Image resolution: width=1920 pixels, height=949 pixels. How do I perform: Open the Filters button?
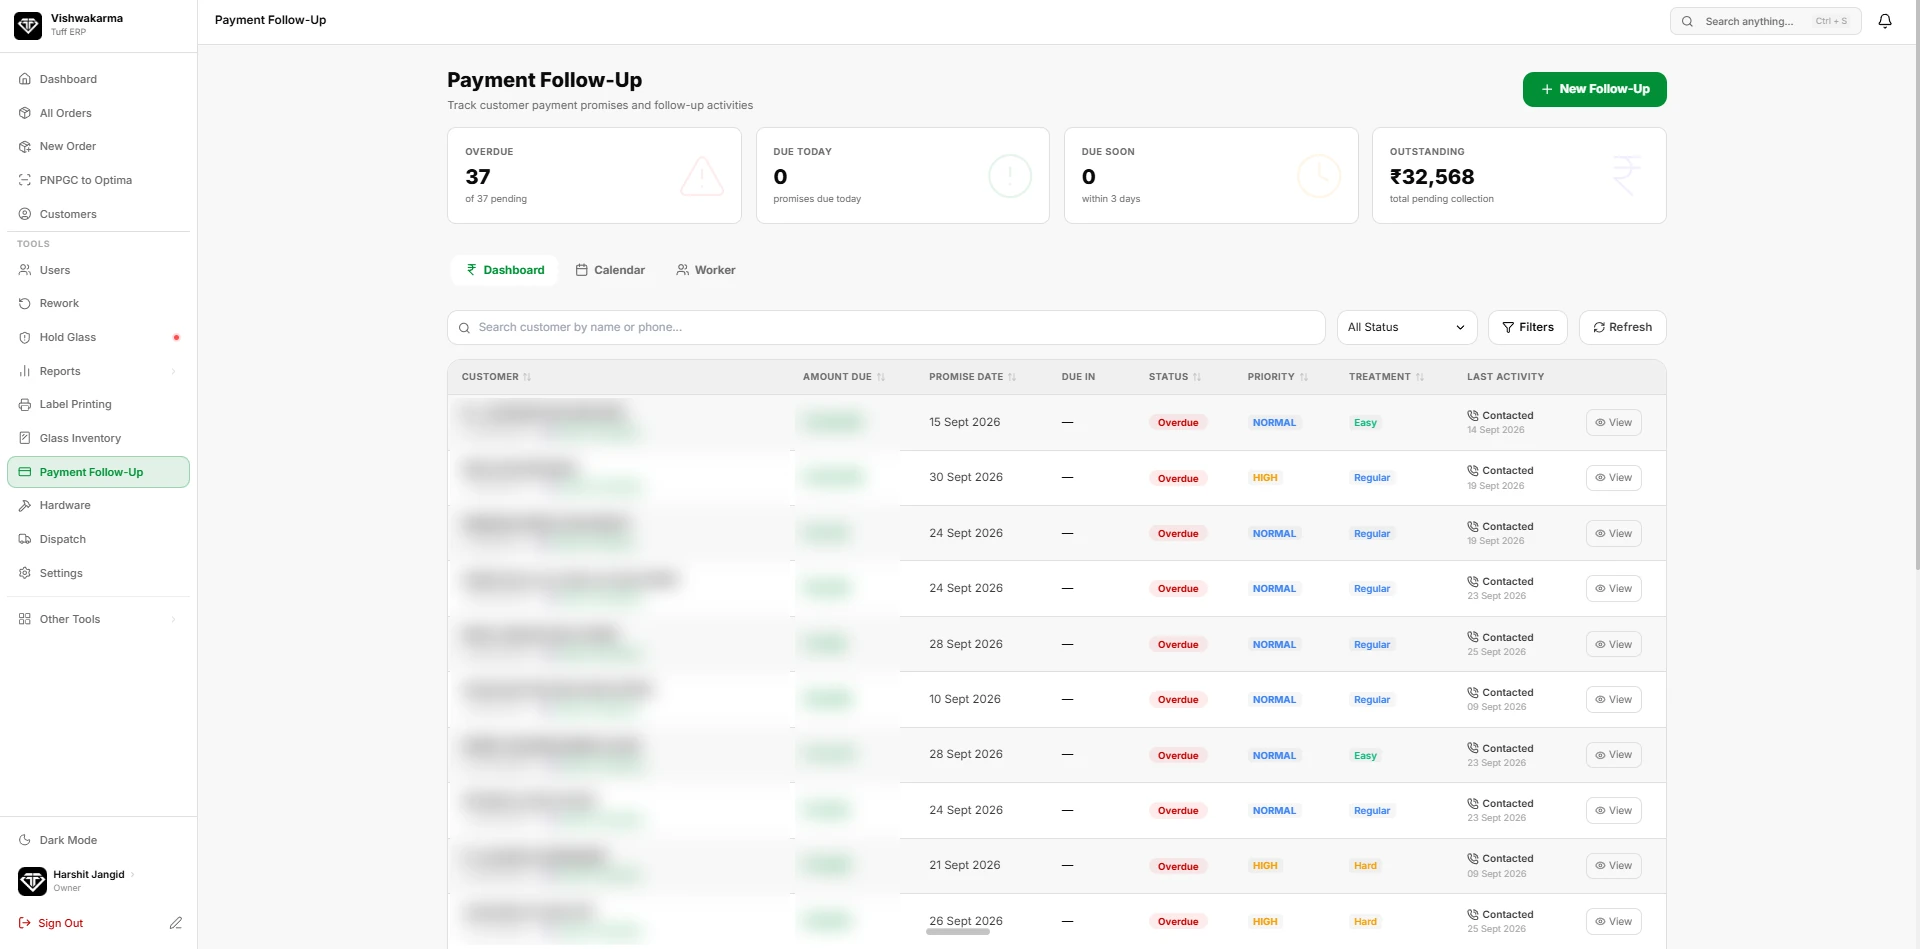coord(1528,327)
